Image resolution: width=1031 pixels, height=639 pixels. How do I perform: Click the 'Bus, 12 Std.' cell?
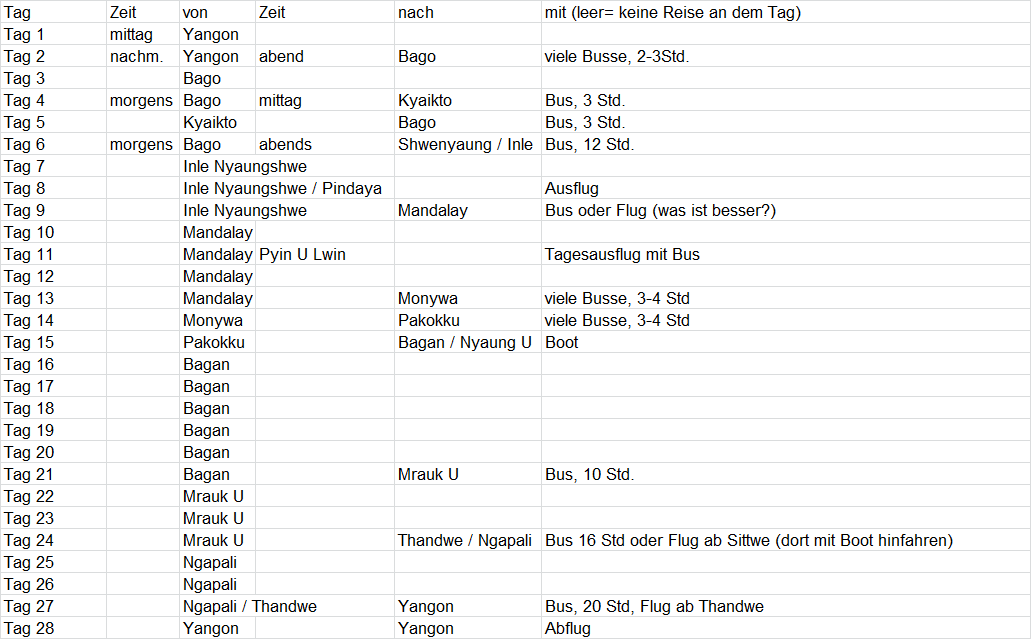589,145
